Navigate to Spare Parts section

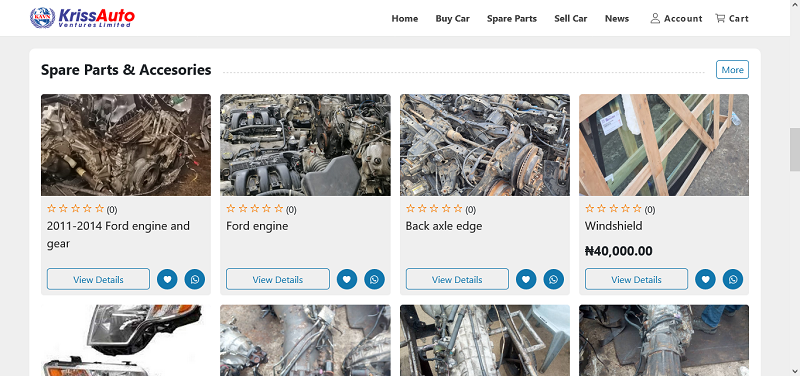pyautogui.click(x=512, y=18)
